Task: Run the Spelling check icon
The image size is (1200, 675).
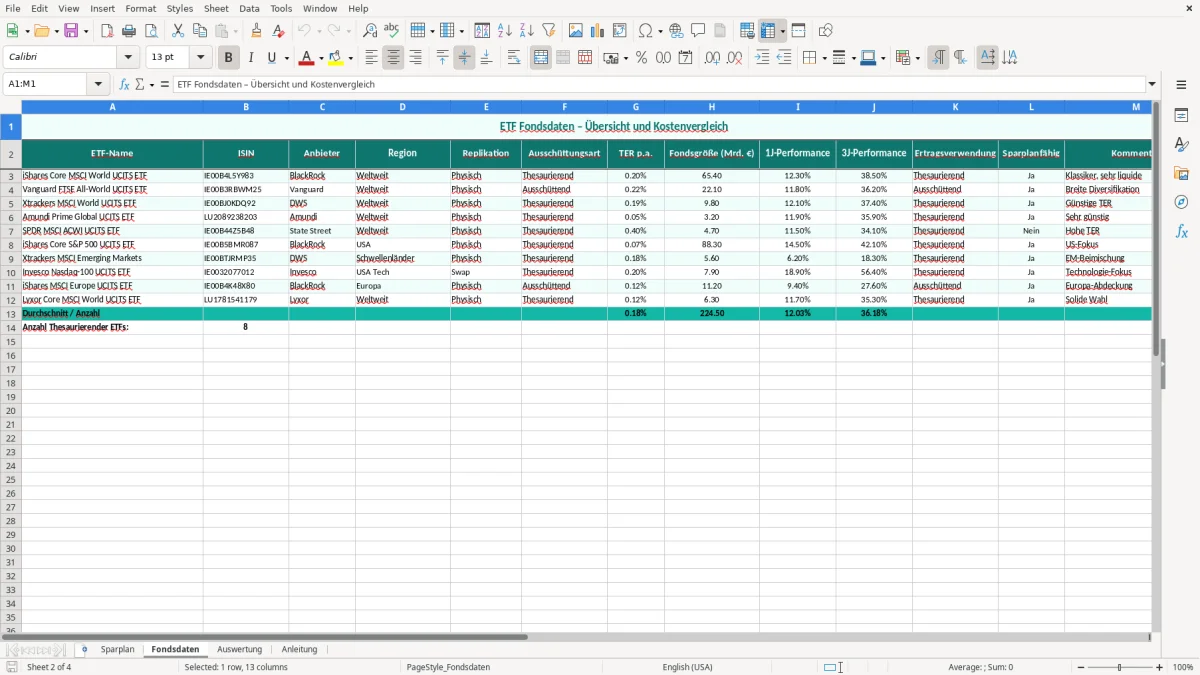Action: 391,31
